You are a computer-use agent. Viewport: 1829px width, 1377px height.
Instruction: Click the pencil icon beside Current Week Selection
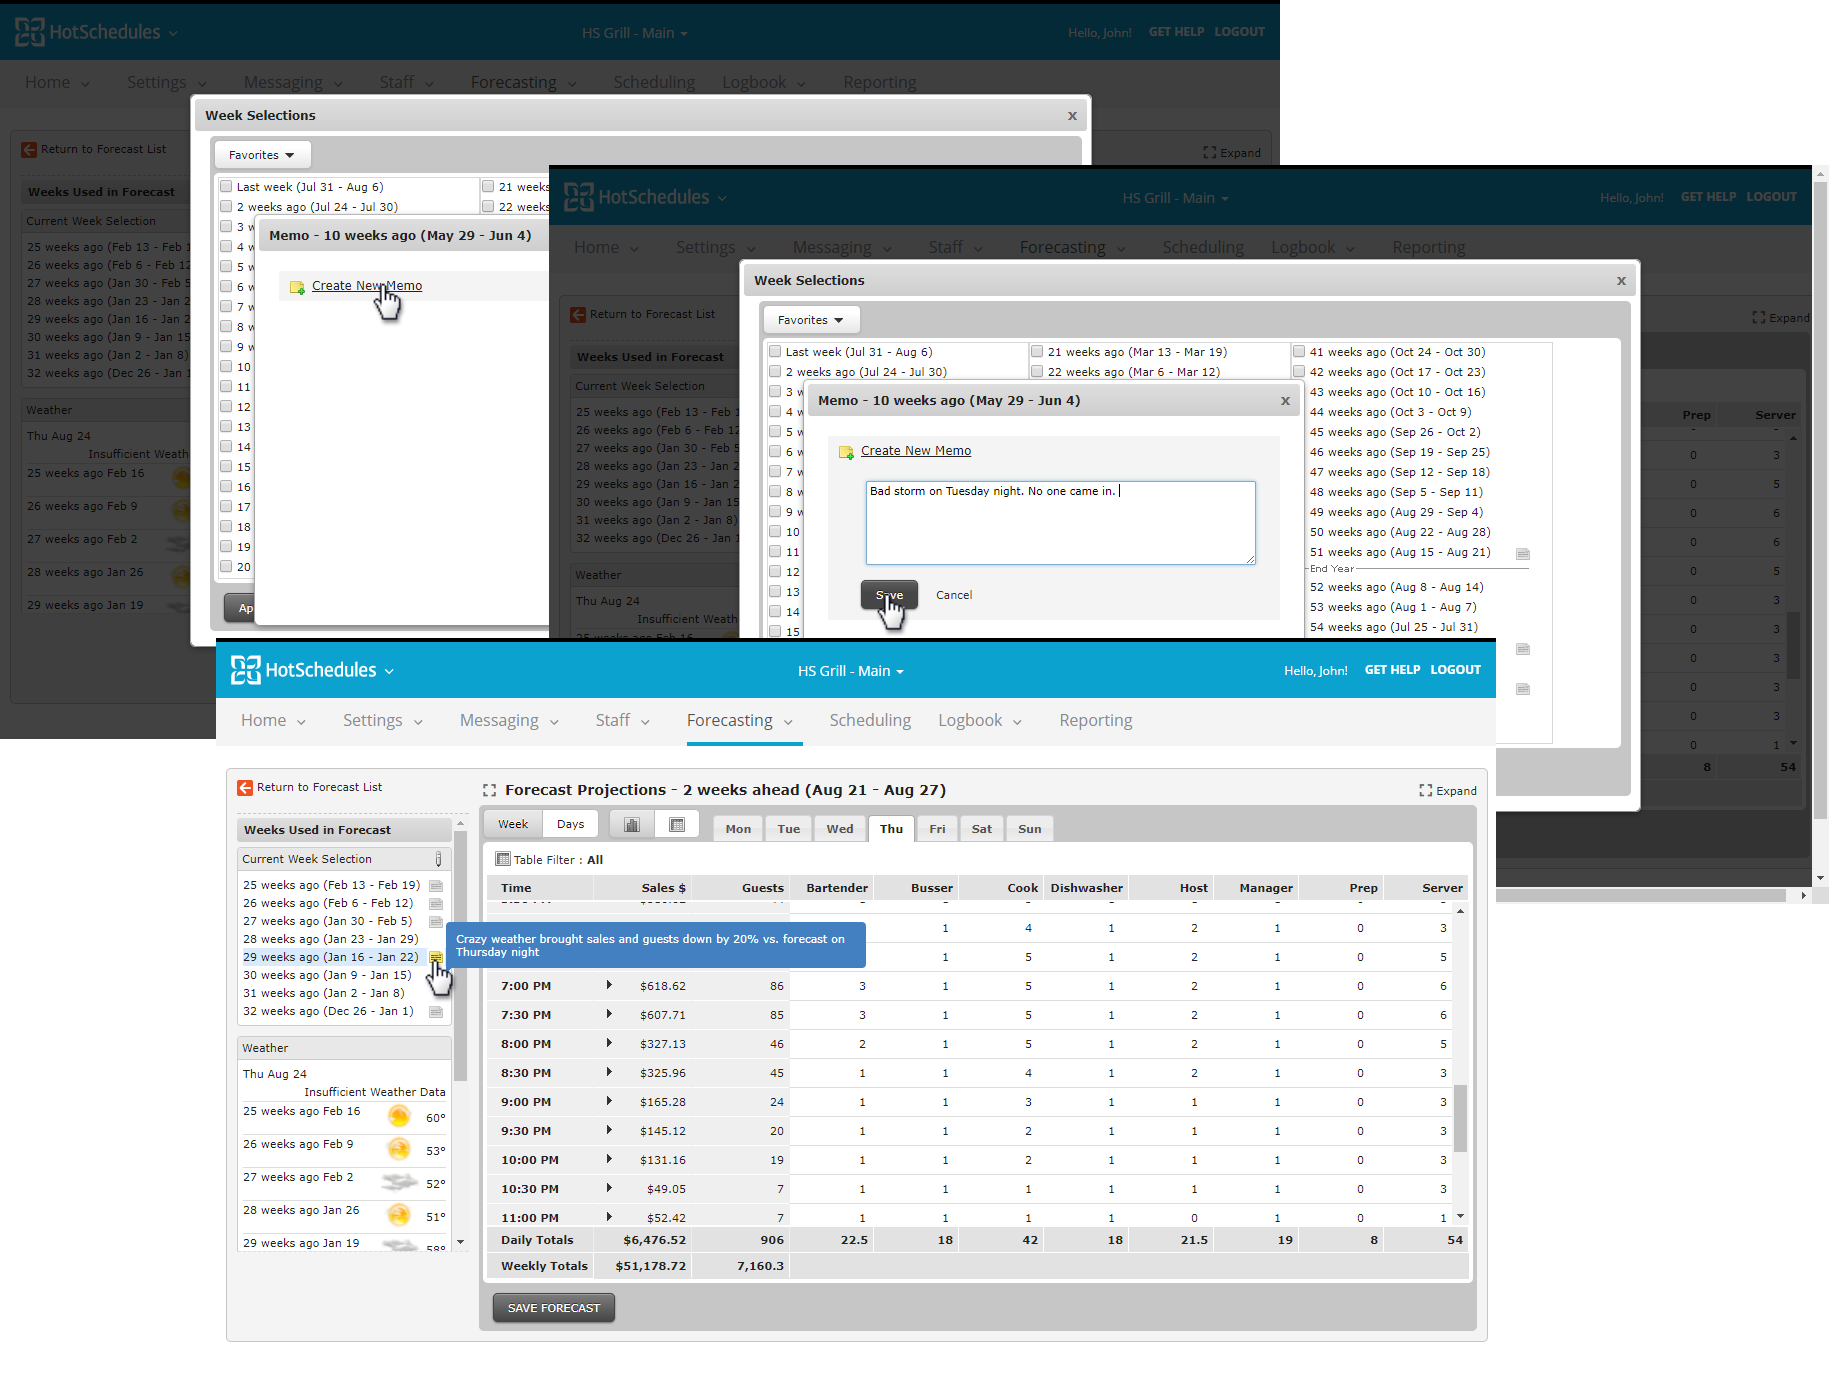tap(438, 859)
